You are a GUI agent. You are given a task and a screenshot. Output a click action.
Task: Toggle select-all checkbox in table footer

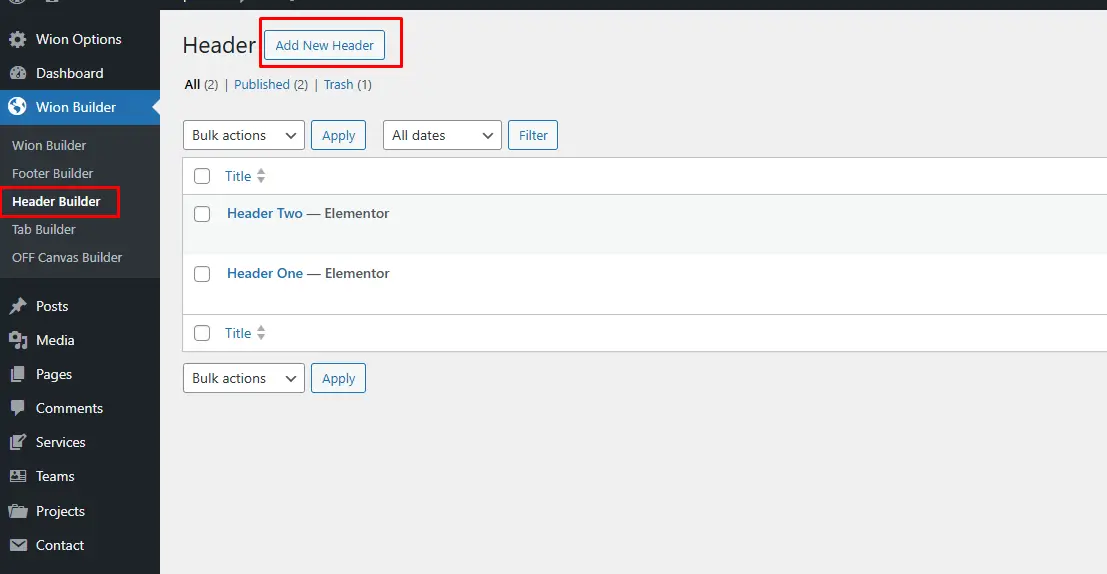tap(202, 333)
